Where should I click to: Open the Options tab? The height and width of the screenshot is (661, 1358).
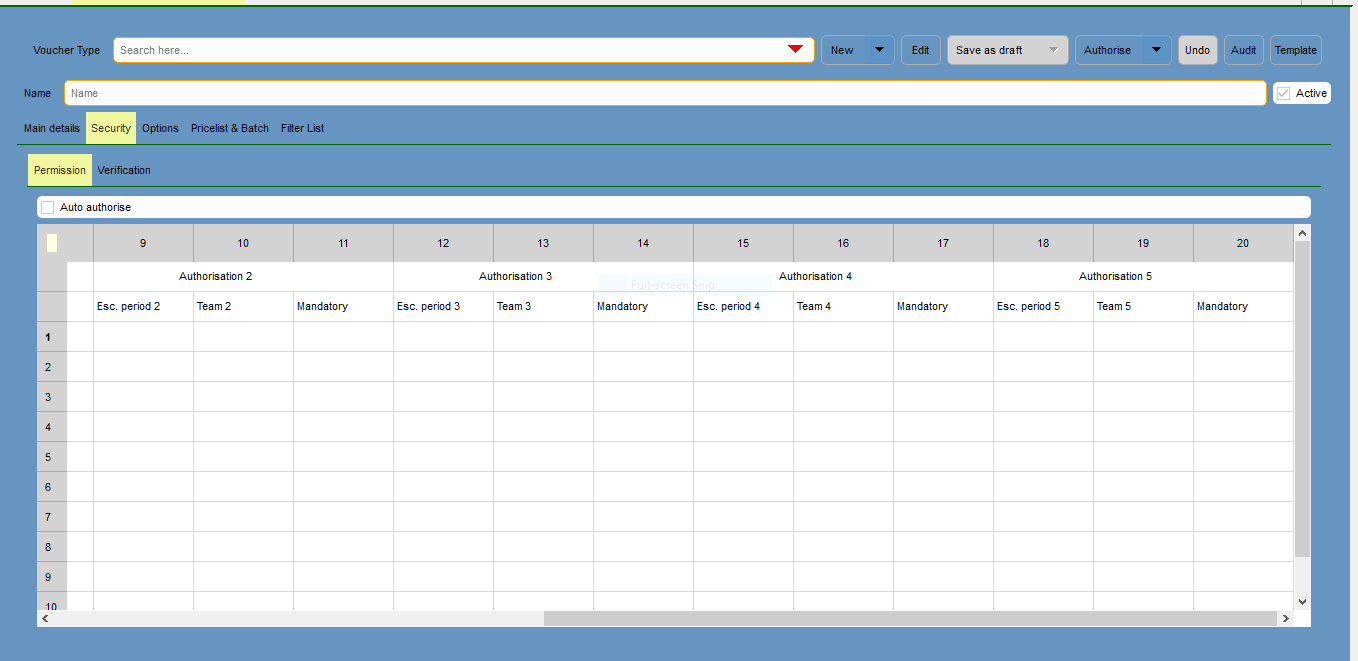(x=160, y=128)
